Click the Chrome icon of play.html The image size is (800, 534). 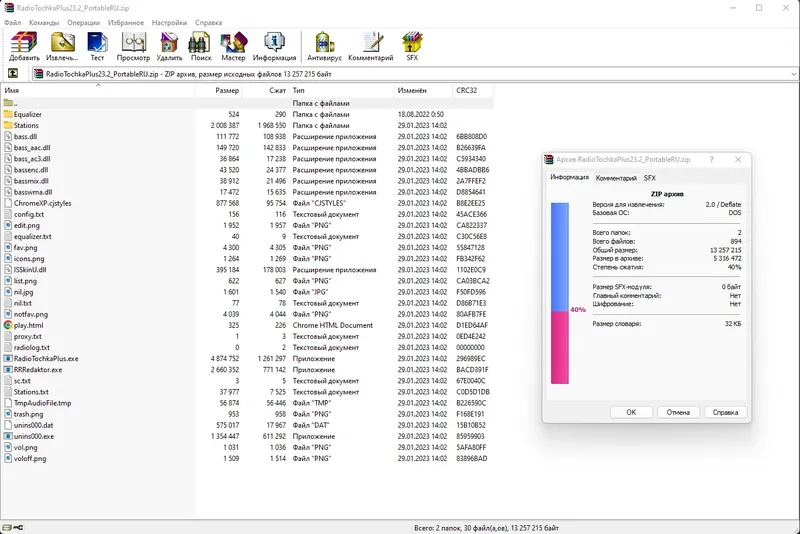click(8, 325)
